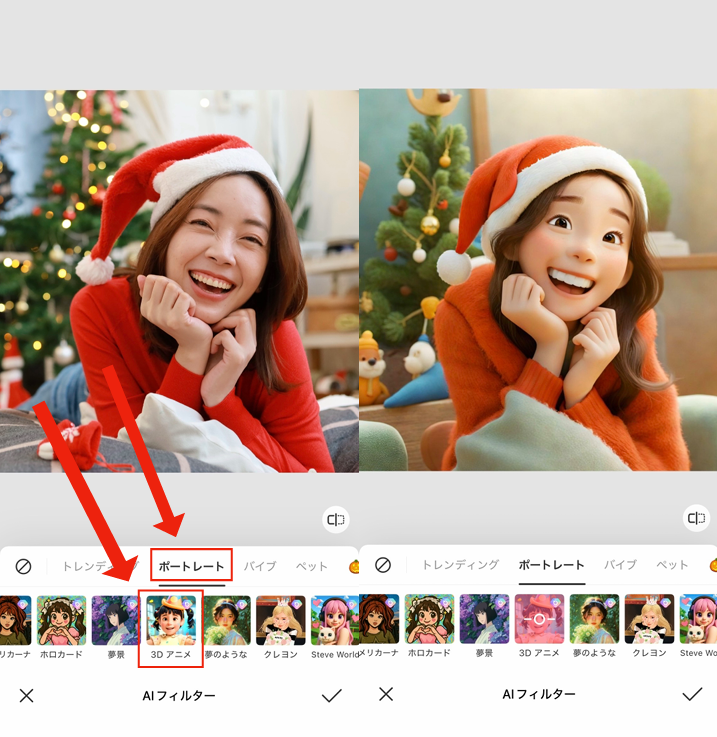
Task: Select the no-filter icon on left screen
Action: click(x=23, y=566)
